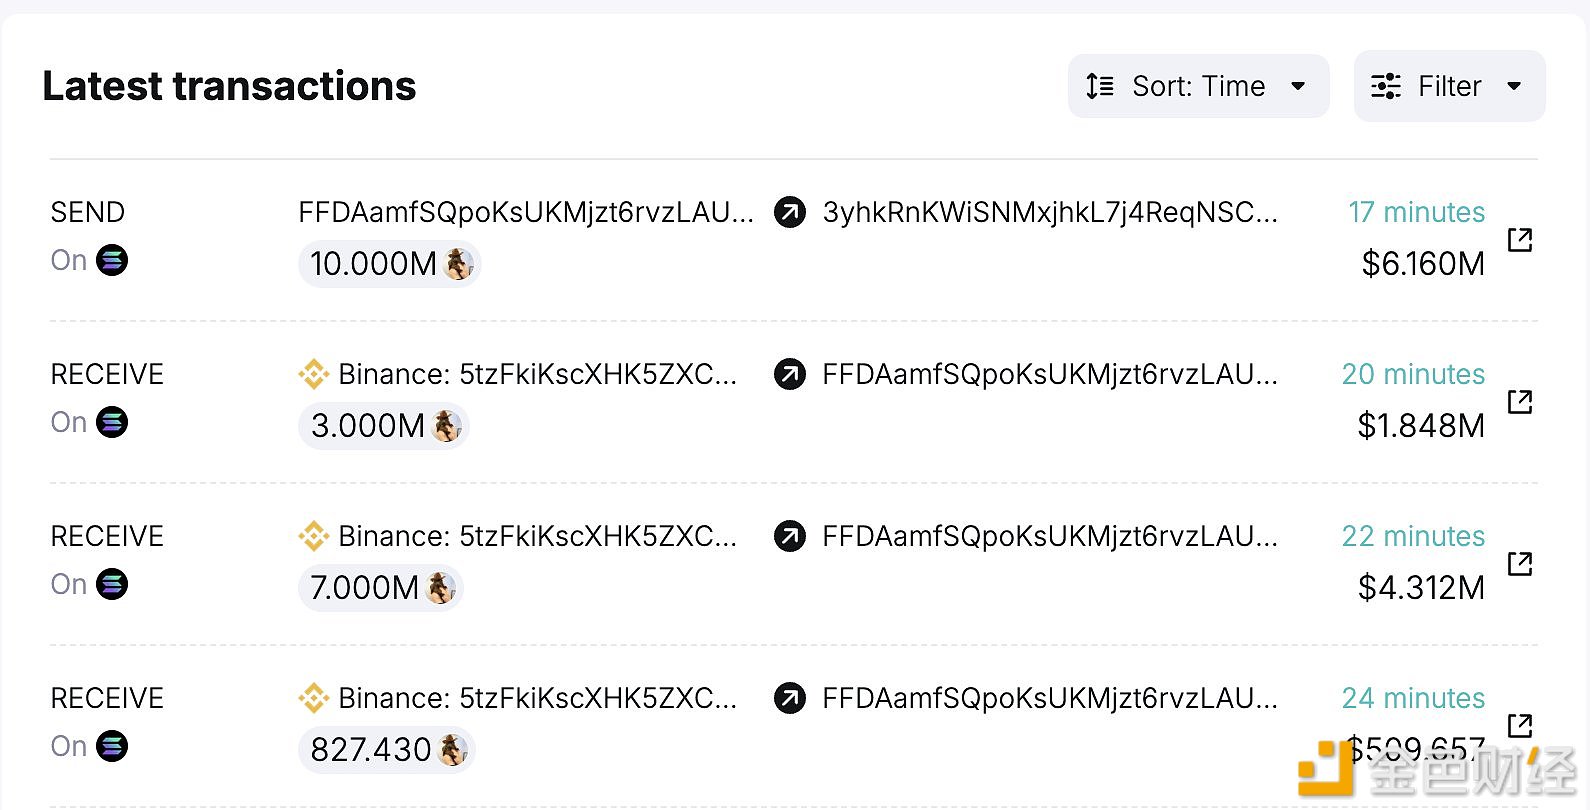Click the 17 minutes timestamp

tap(1416, 212)
